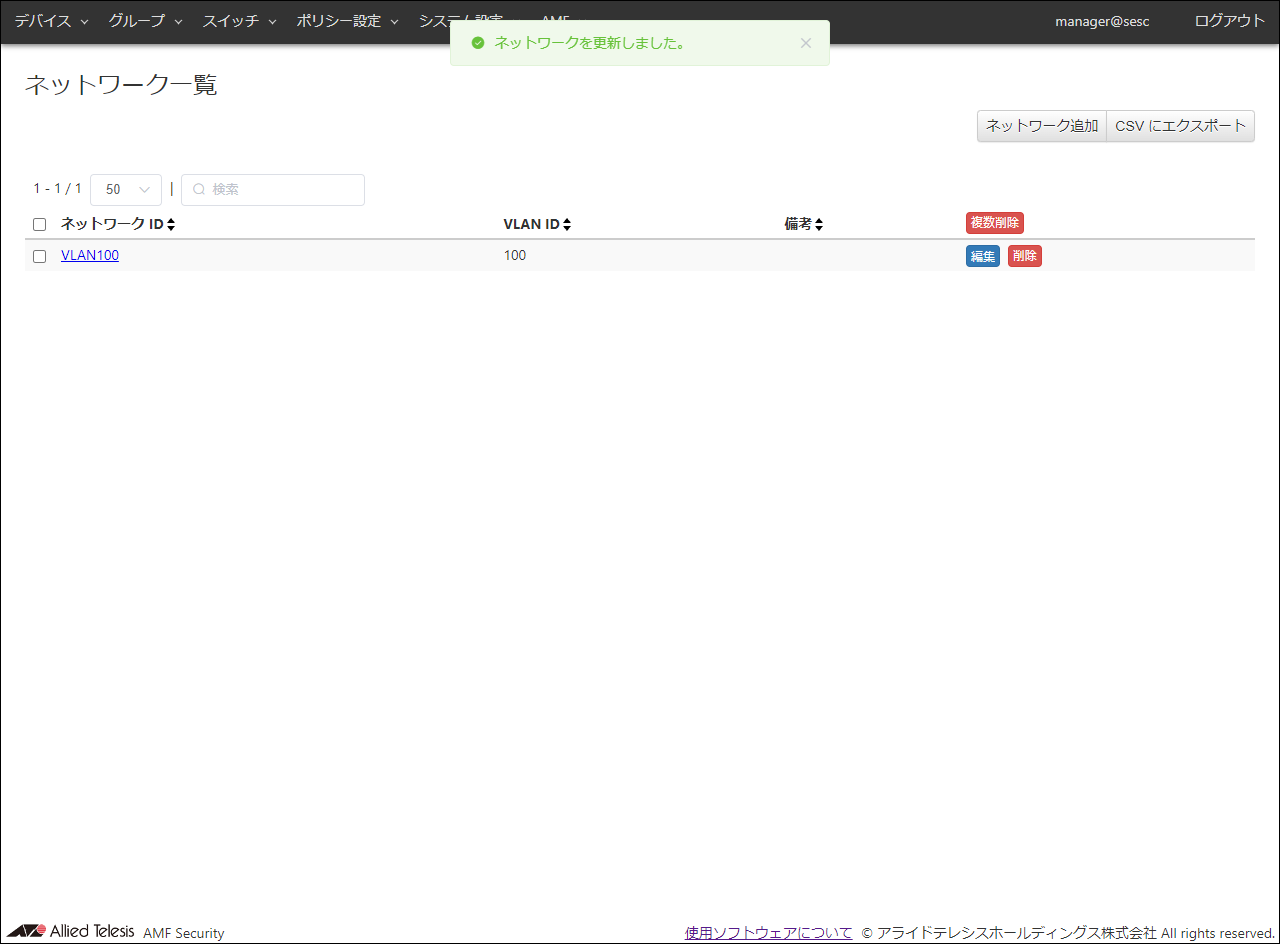
Task: Sort by 備考 column arrows
Action: [819, 225]
